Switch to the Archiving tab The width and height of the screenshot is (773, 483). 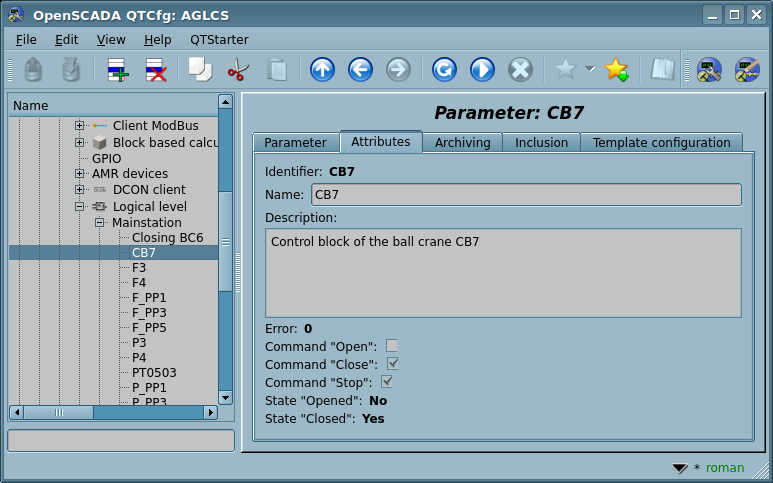(x=462, y=143)
